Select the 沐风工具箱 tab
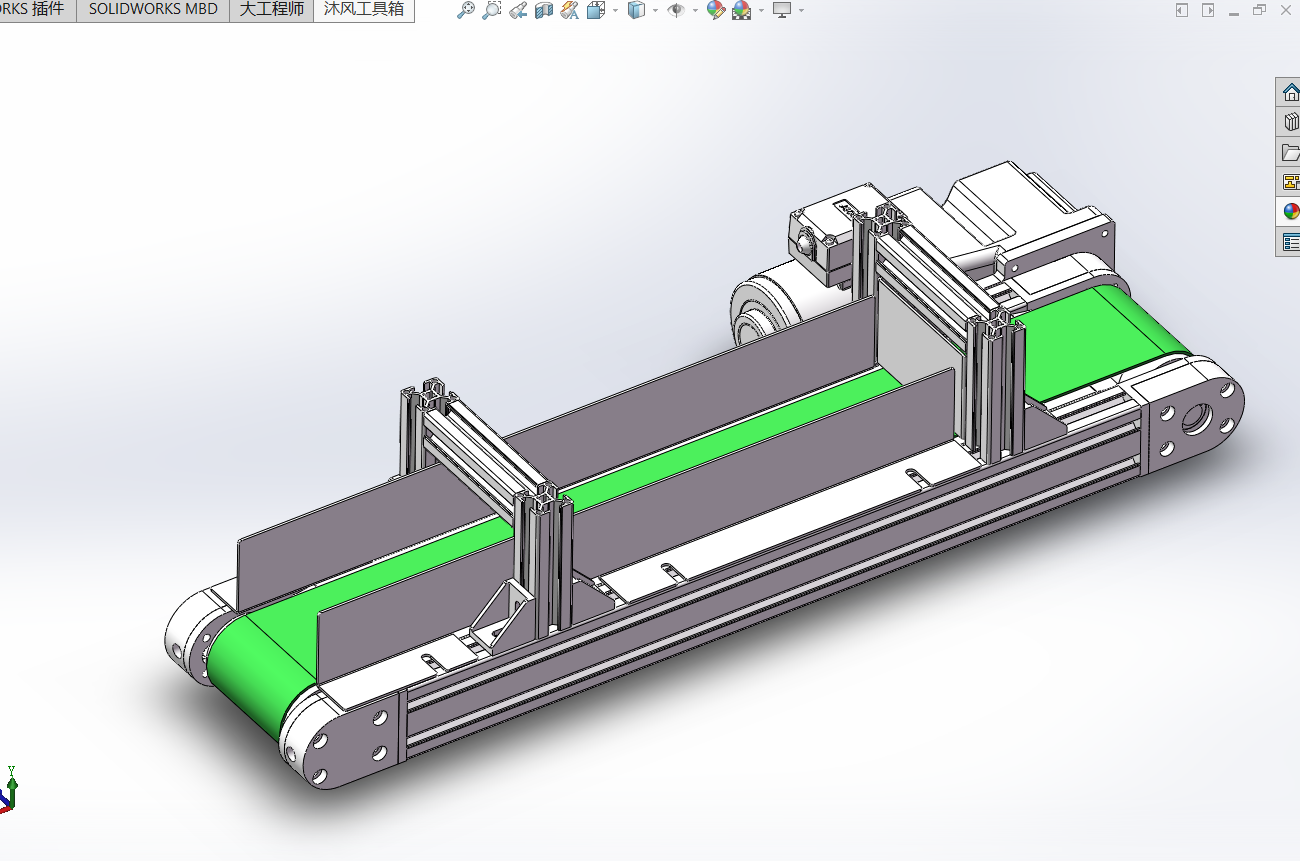Image resolution: width=1300 pixels, height=861 pixels. coord(364,9)
